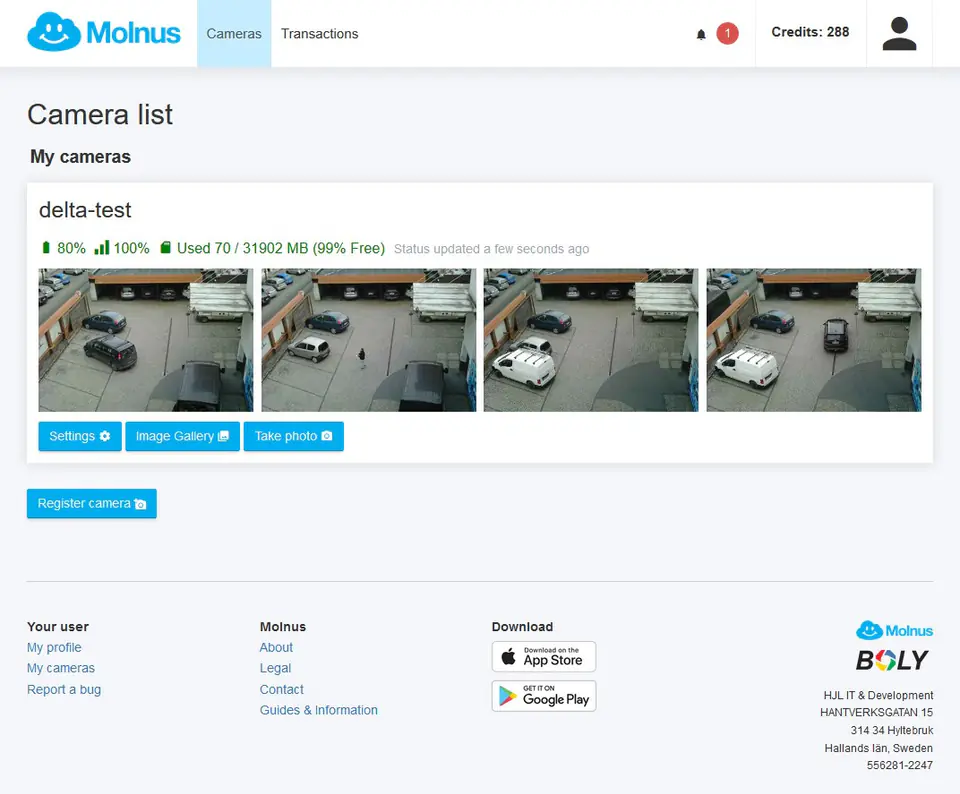Click the BOLY logo in footer

click(892, 660)
